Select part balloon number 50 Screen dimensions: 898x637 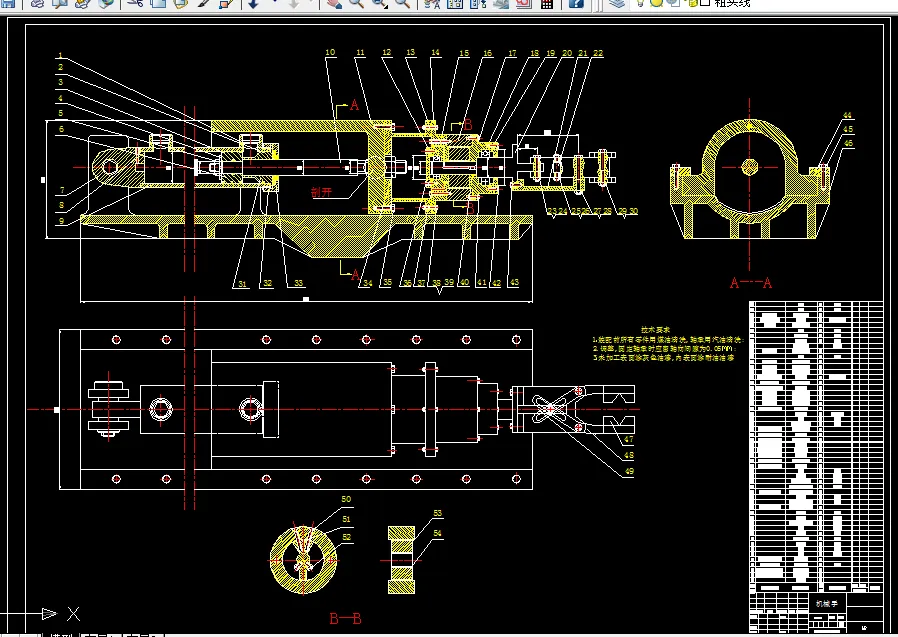[x=346, y=499]
